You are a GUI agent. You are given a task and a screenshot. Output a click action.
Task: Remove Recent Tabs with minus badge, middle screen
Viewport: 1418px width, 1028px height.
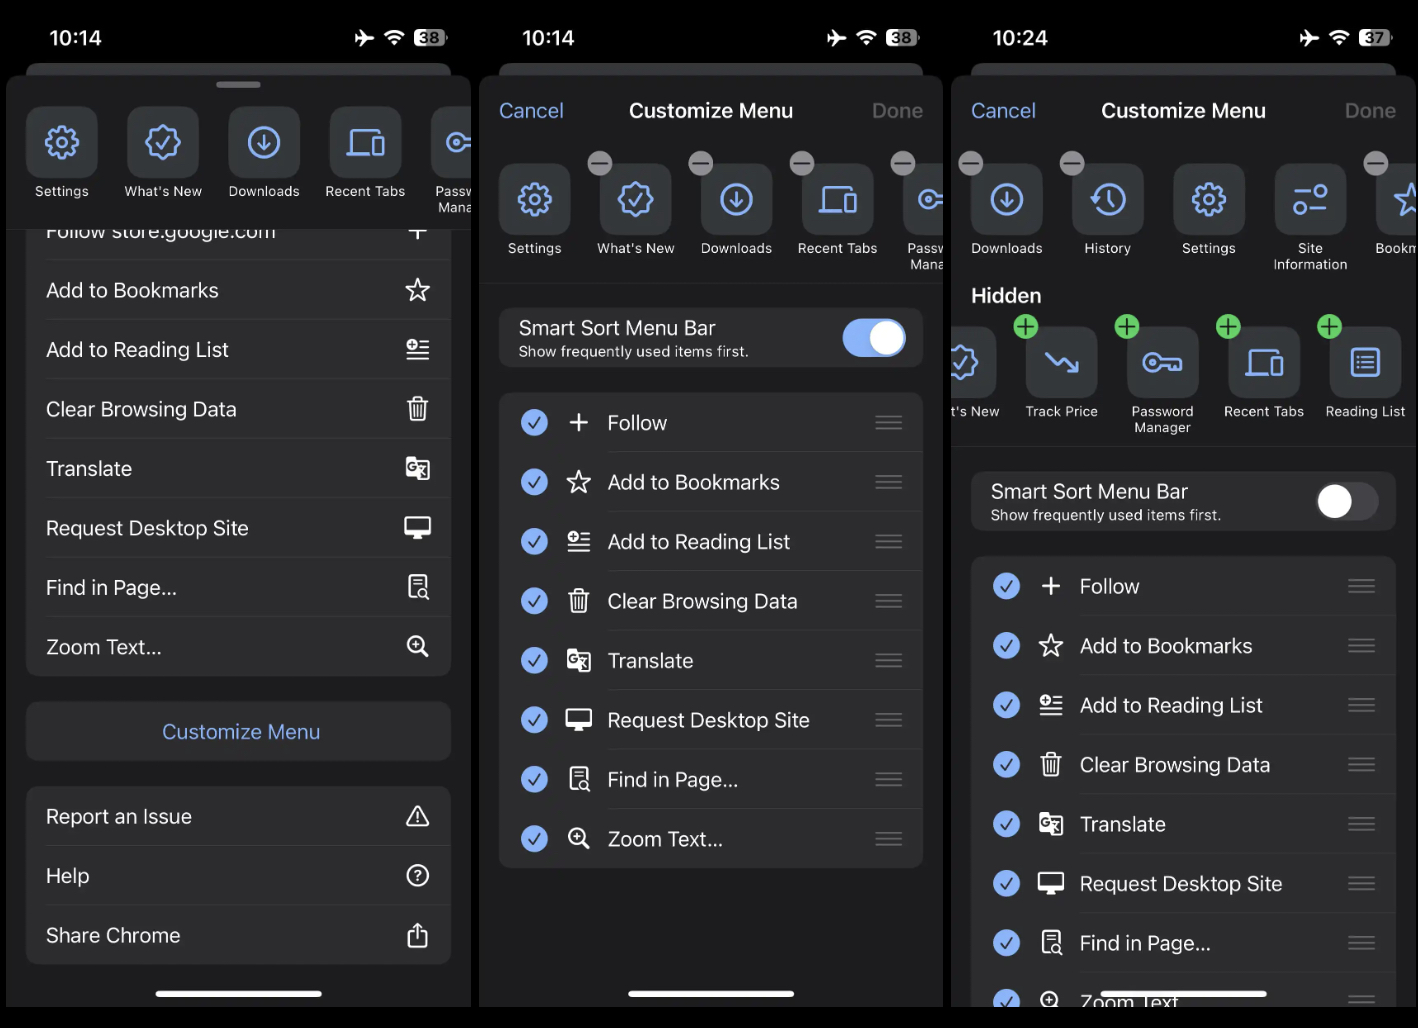pyautogui.click(x=802, y=163)
